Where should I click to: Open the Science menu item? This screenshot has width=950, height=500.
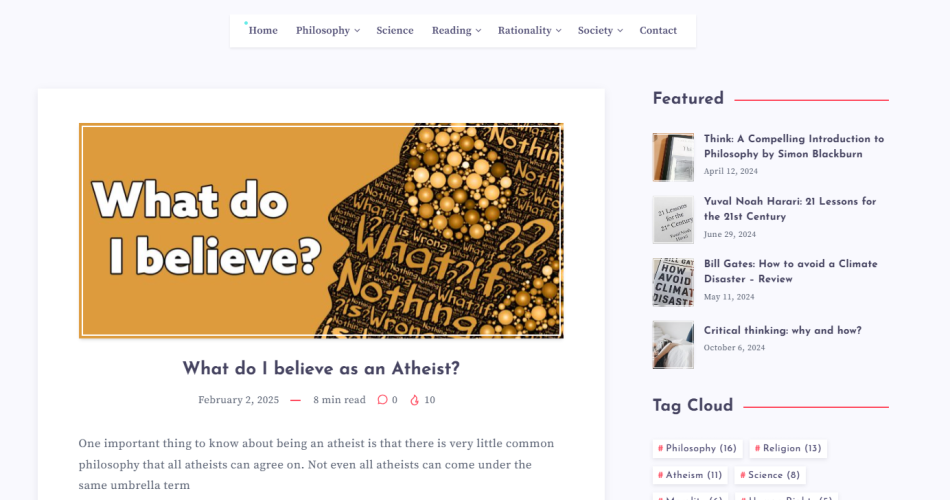pyautogui.click(x=395, y=30)
